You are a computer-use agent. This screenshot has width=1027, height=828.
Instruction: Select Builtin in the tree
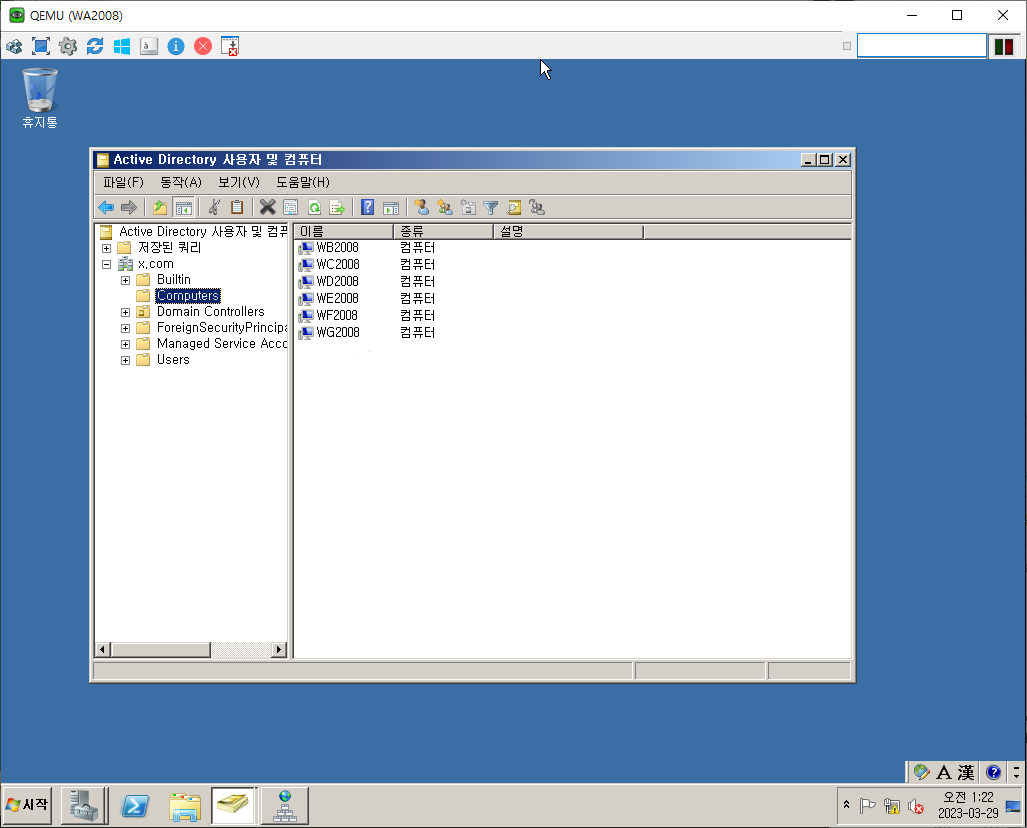click(x=174, y=280)
